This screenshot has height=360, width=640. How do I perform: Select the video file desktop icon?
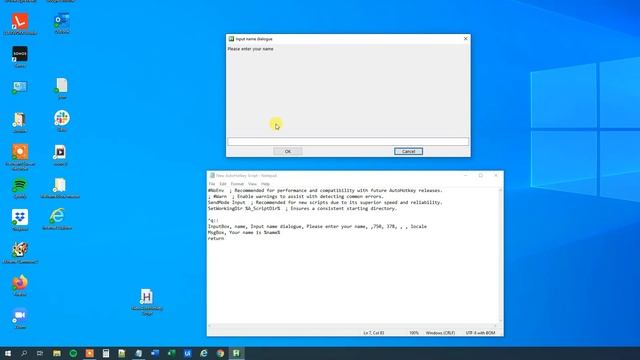pyautogui.click(x=60, y=155)
